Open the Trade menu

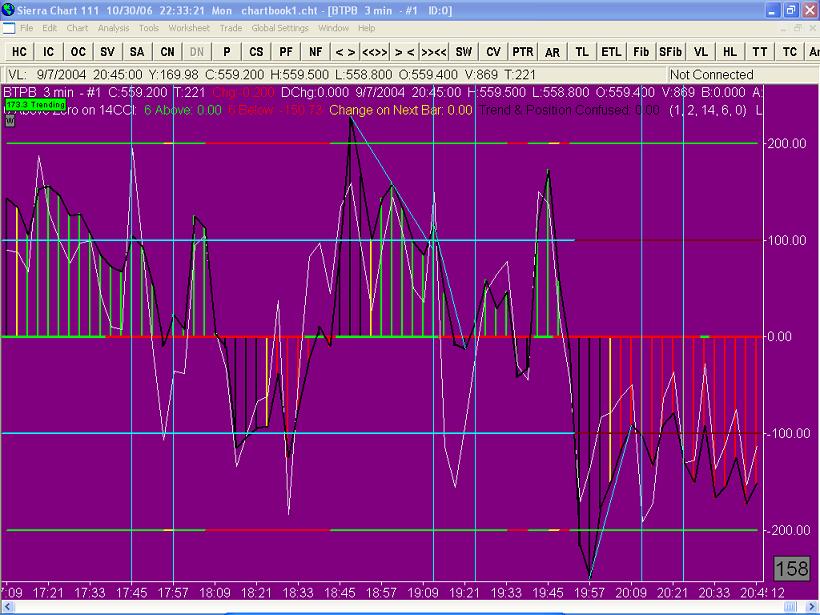[x=231, y=28]
